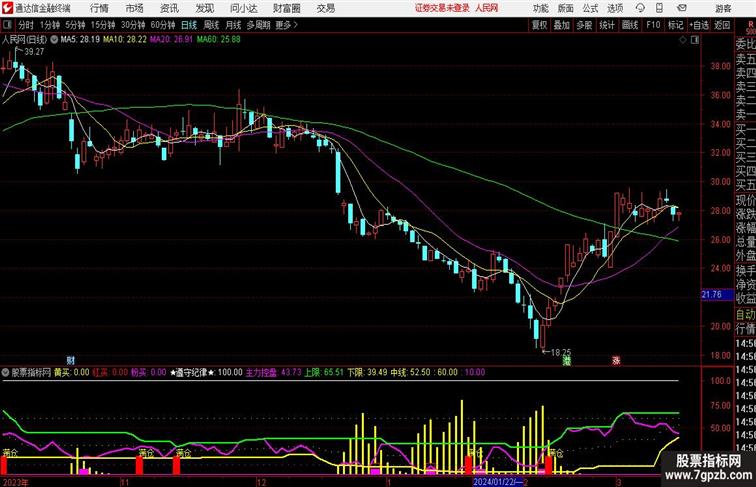Toggle the panel layout icon beside the diamond
Image resolution: width=756 pixels, height=487 pixels.
coord(695,40)
